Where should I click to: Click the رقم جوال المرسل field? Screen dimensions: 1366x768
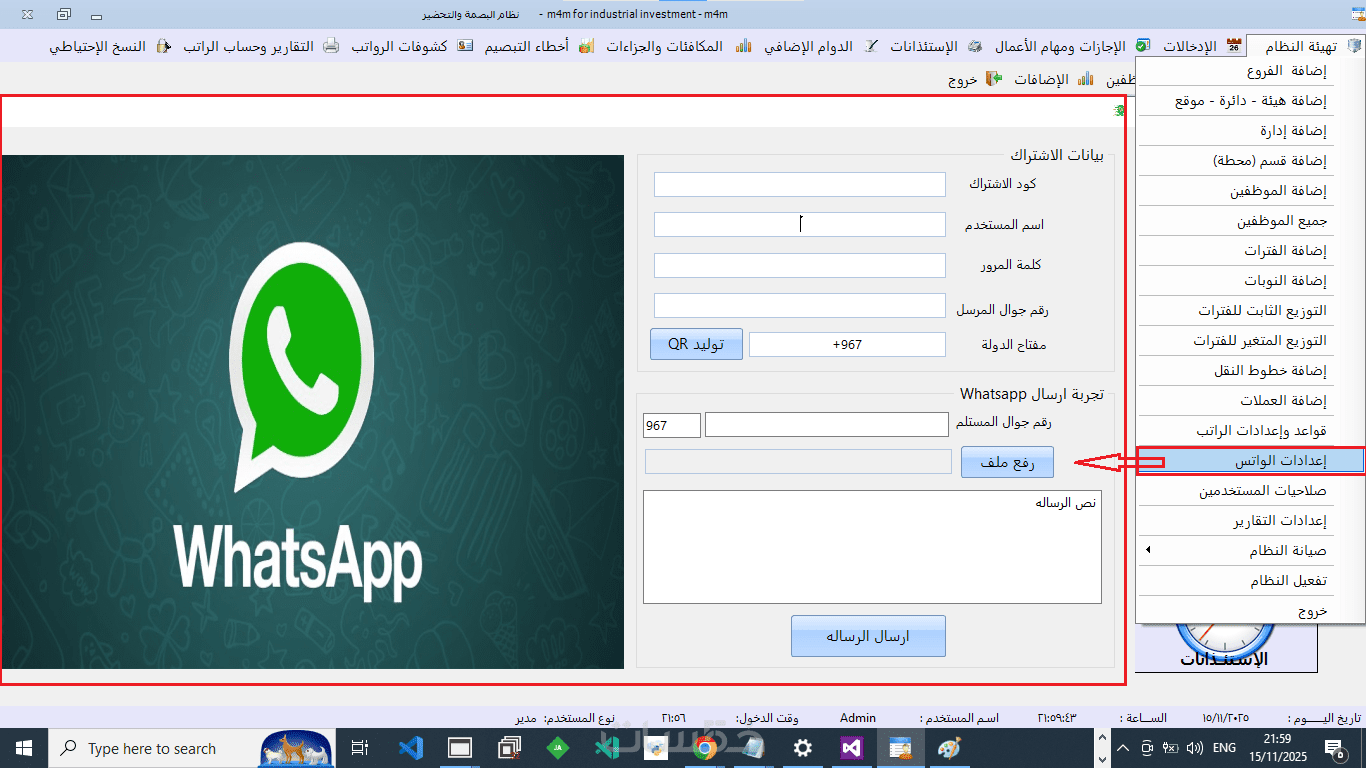(x=799, y=305)
